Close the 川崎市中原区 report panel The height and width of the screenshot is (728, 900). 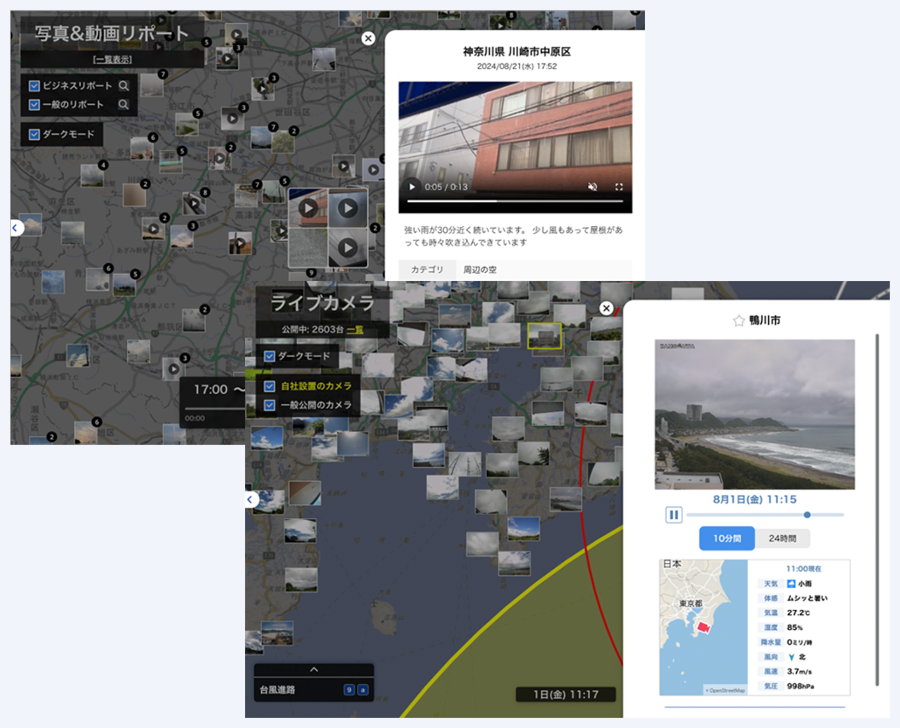click(368, 38)
